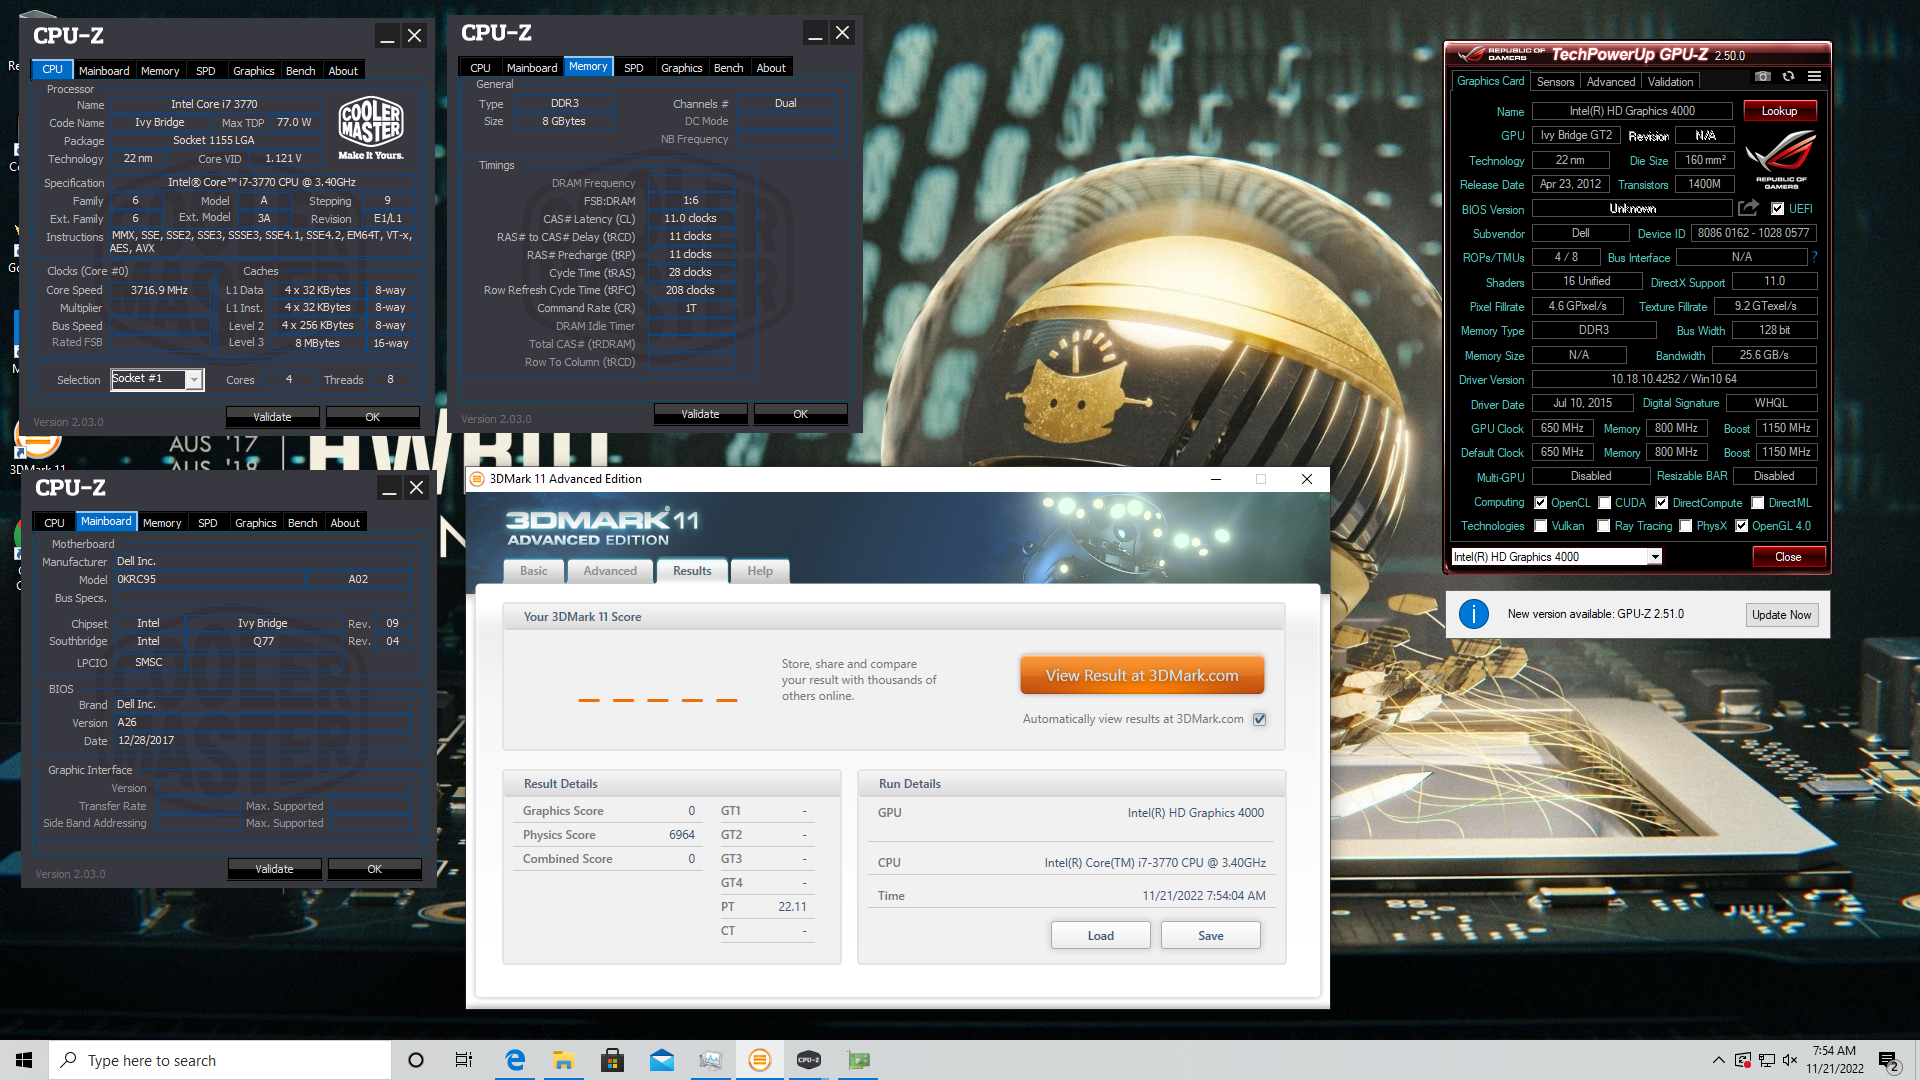Click the CPU-Z taskbar icon

[809, 1060]
